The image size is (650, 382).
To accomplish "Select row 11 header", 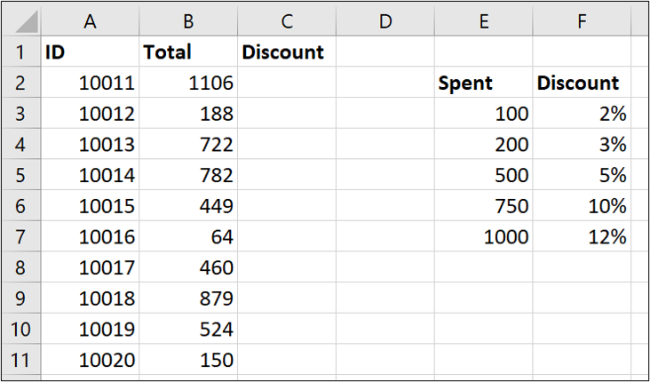I will [x=21, y=359].
